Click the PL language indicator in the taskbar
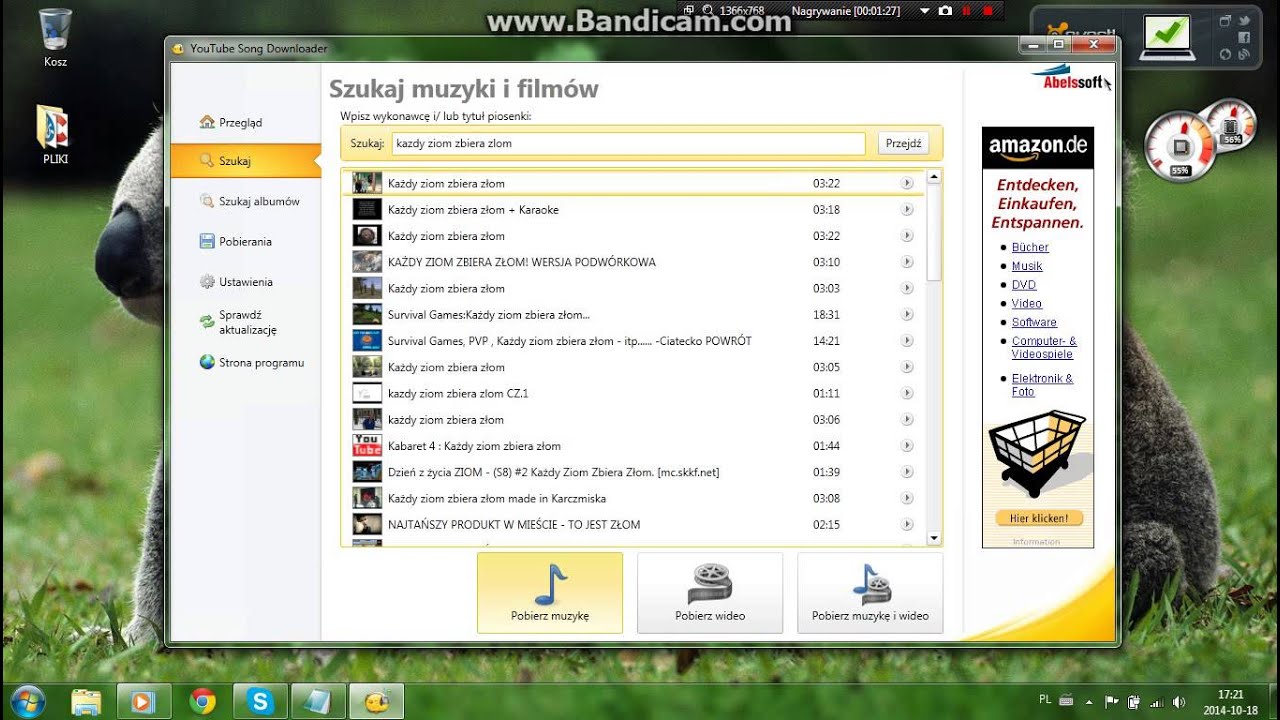 [1045, 700]
